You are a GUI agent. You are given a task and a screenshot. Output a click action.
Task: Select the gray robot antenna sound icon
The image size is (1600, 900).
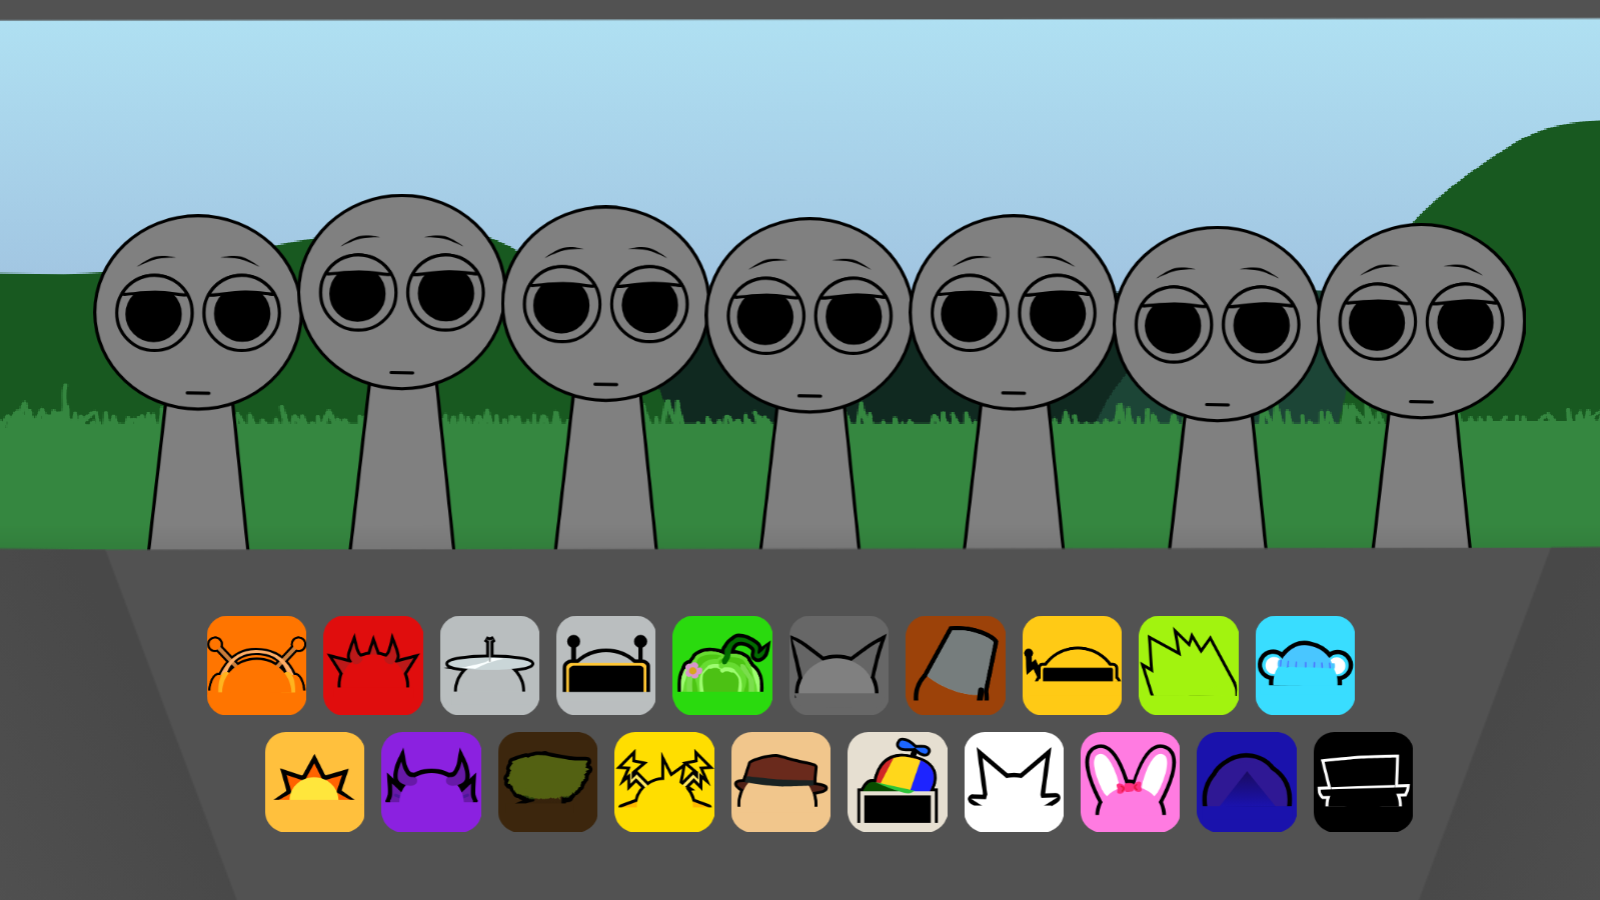(x=606, y=665)
